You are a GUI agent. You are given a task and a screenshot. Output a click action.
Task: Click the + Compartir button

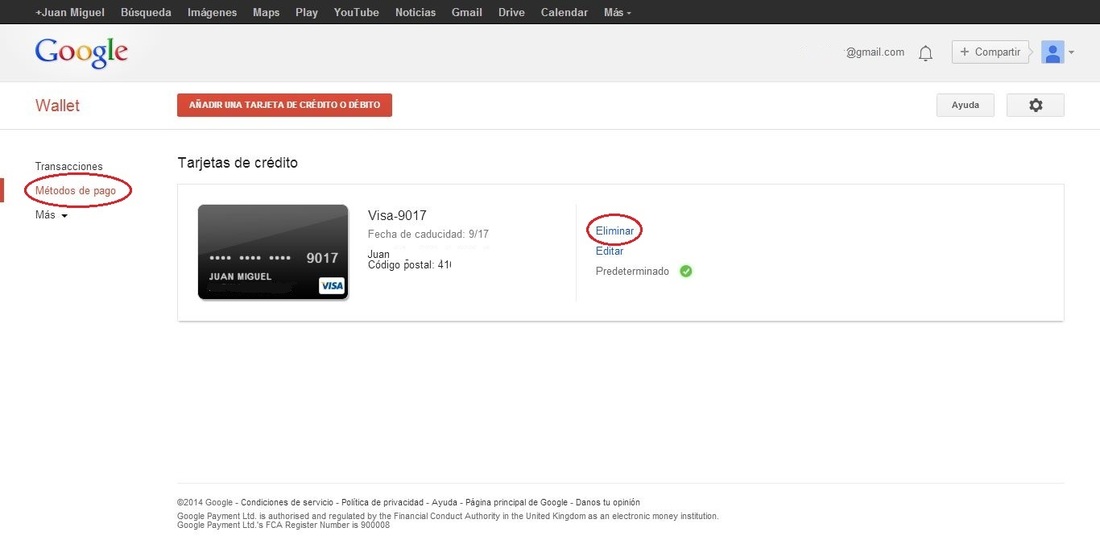tap(990, 52)
